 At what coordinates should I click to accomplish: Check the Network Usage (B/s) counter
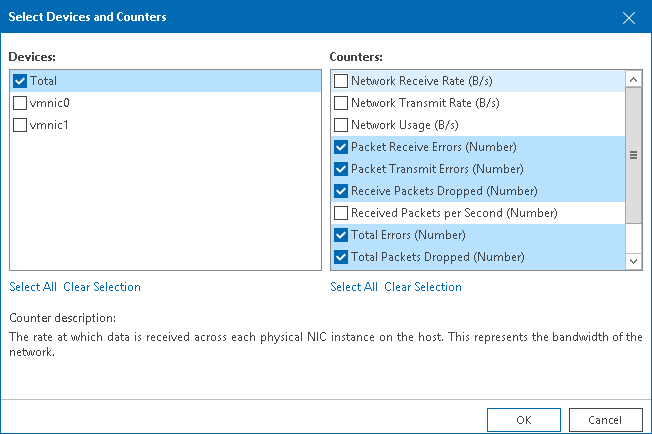[x=341, y=125]
